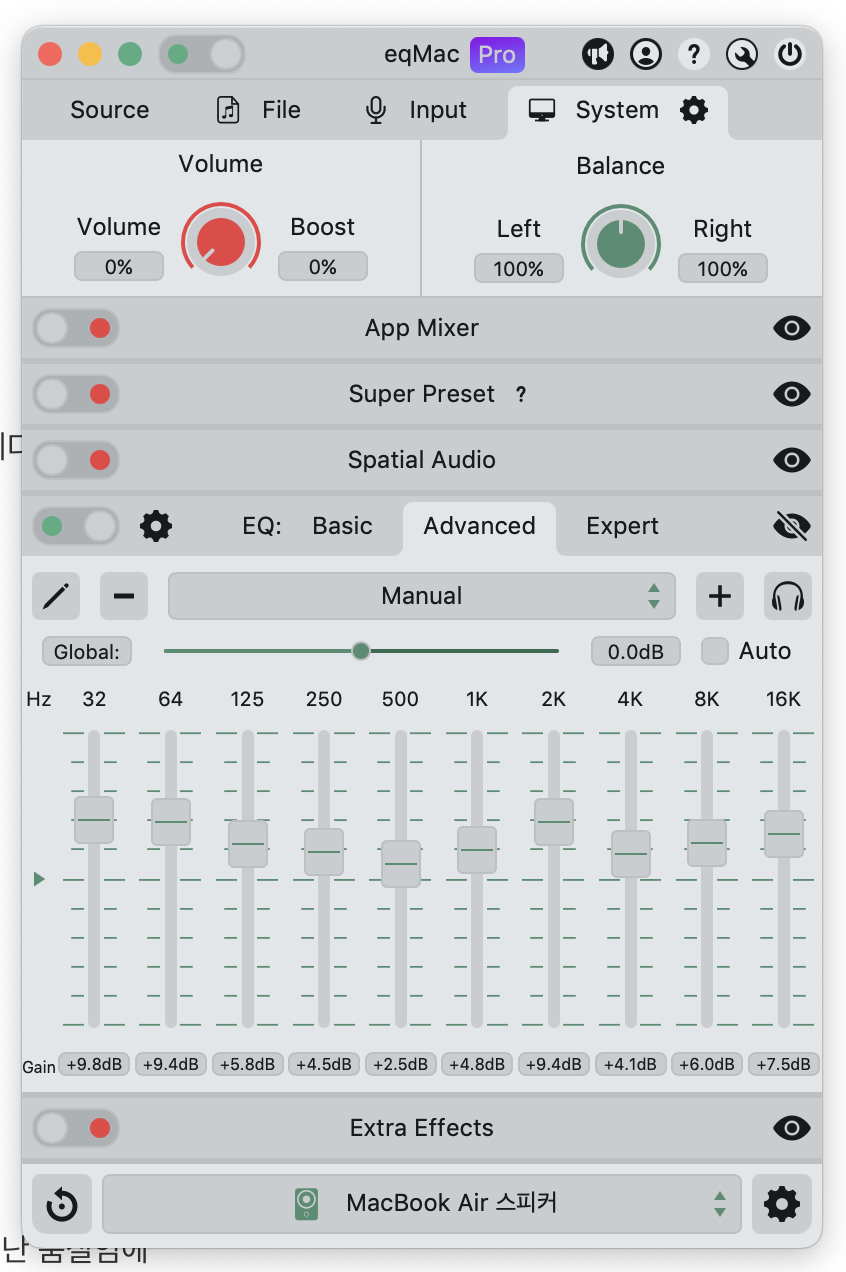Open output device settings gear
This screenshot has height=1272, width=846.
782,1204
